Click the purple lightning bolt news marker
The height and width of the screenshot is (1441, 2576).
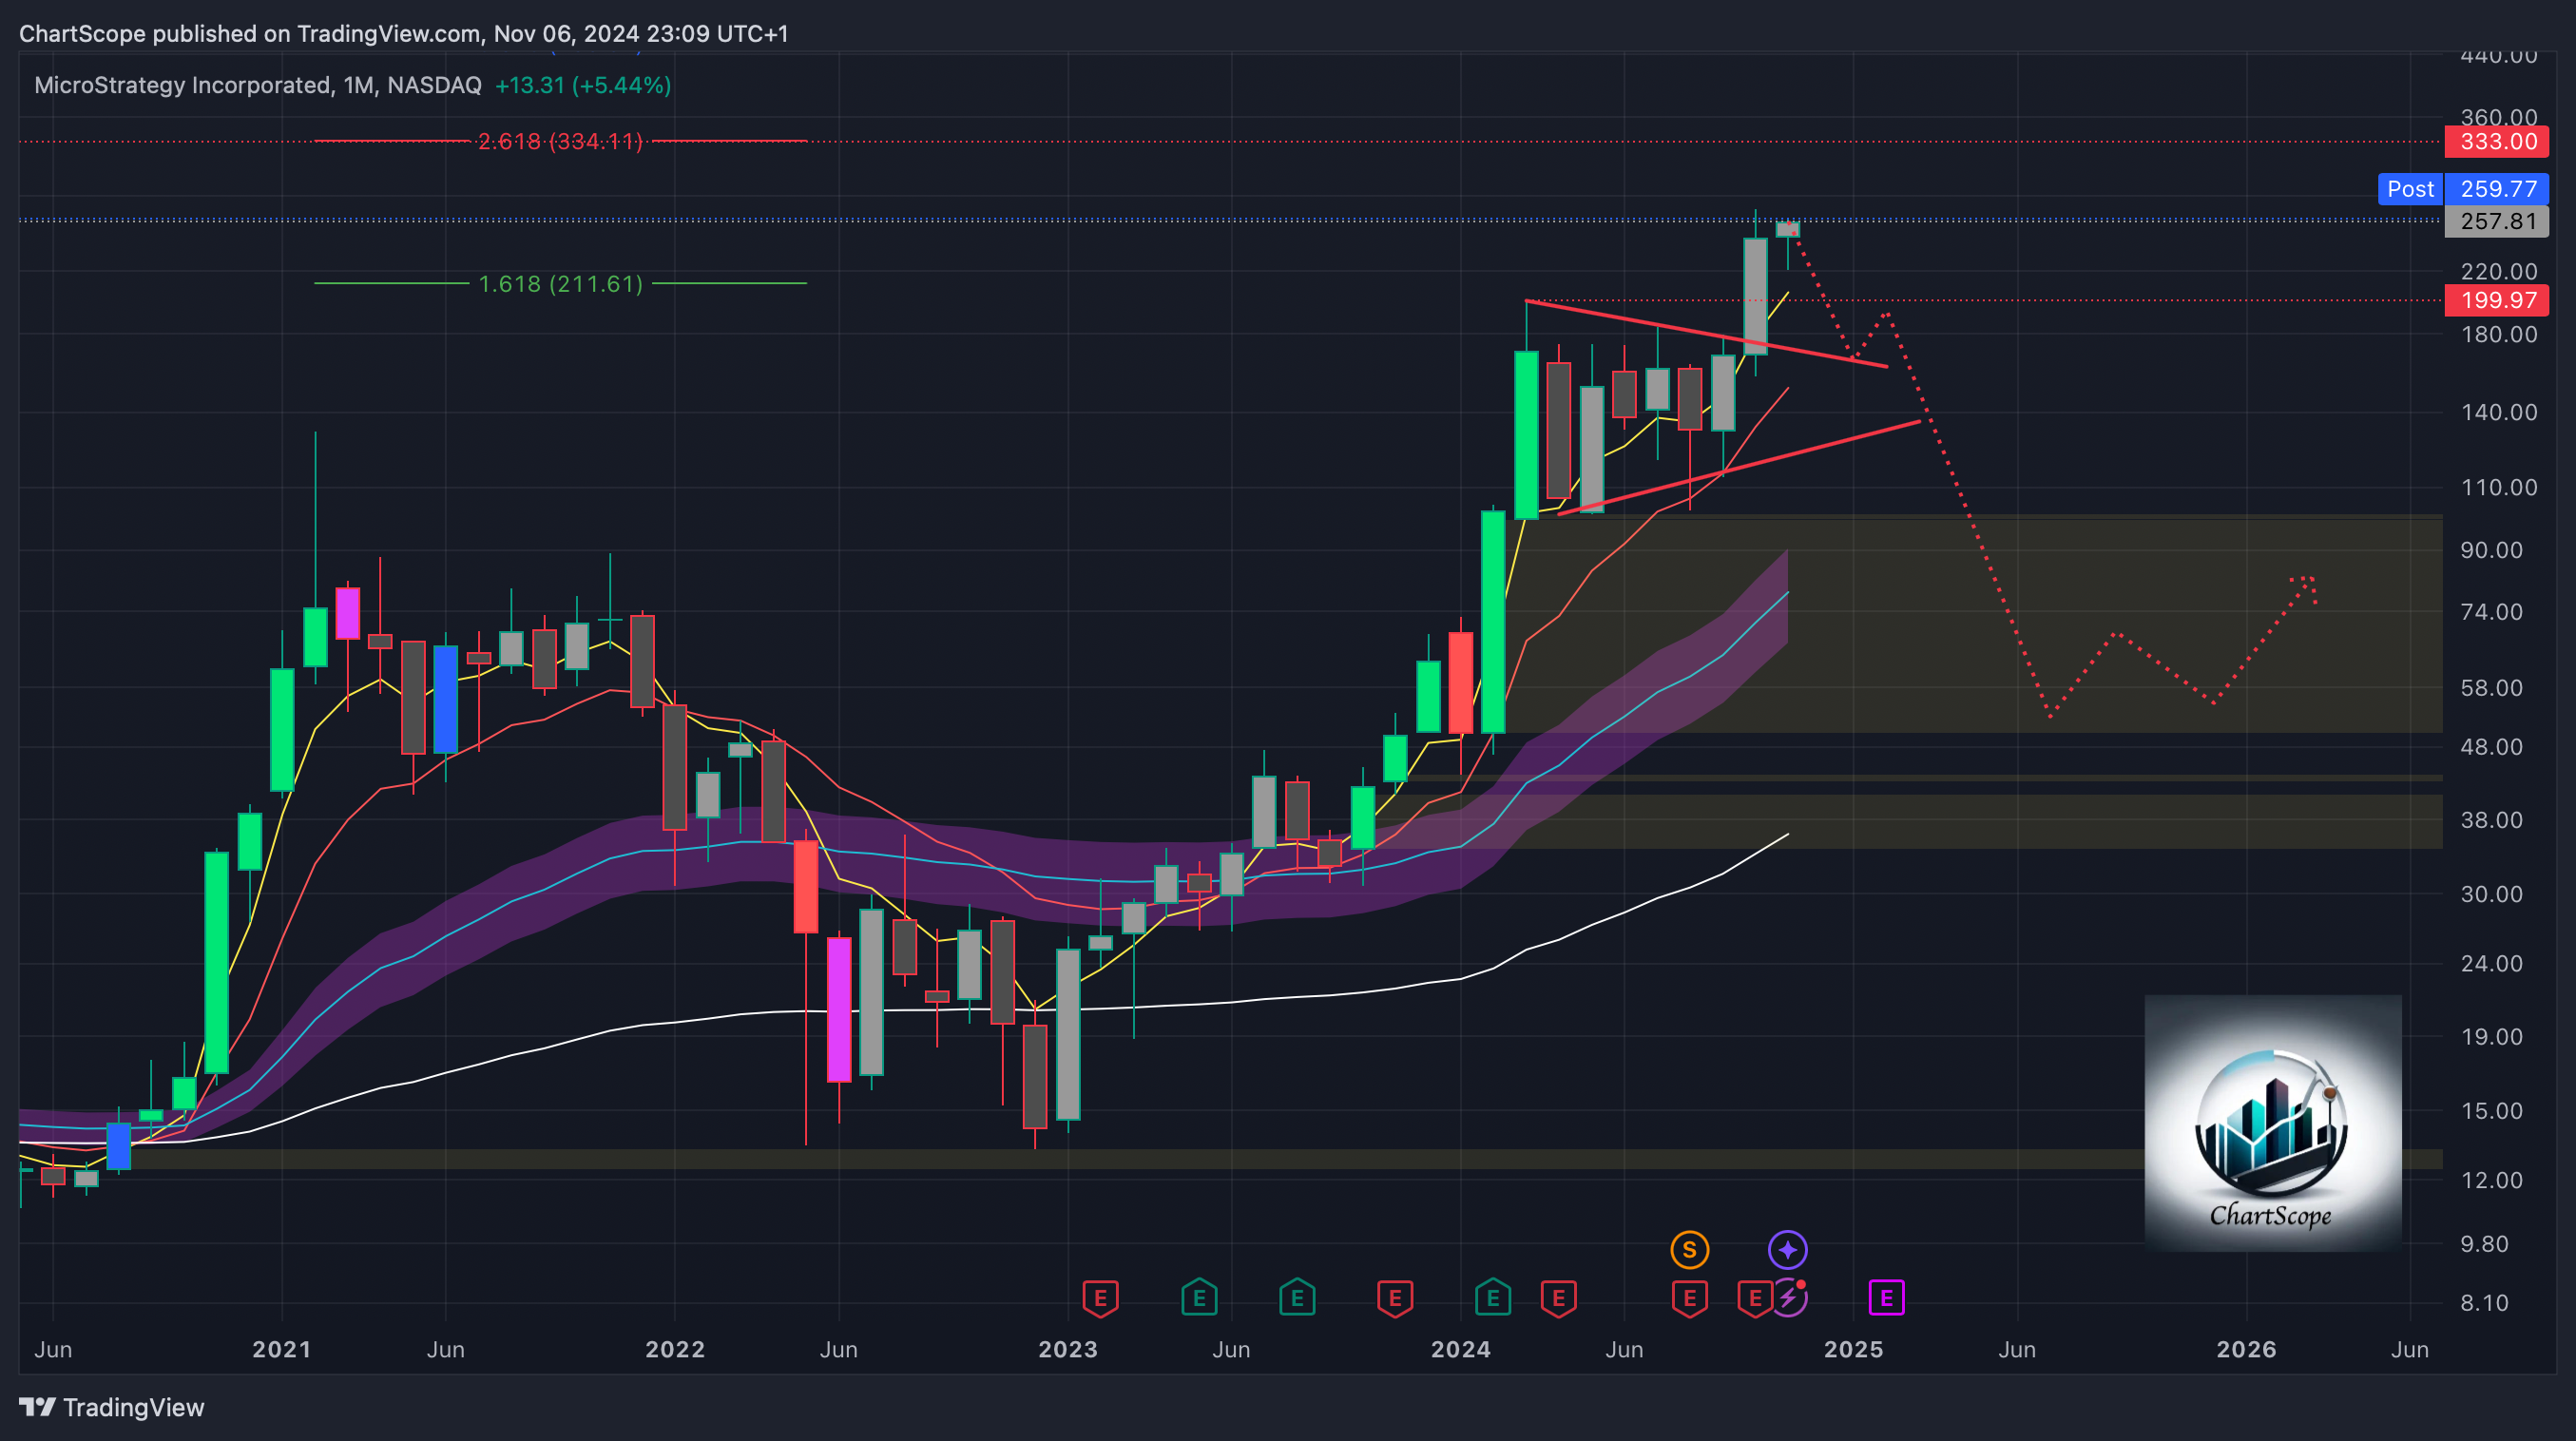click(1787, 1299)
